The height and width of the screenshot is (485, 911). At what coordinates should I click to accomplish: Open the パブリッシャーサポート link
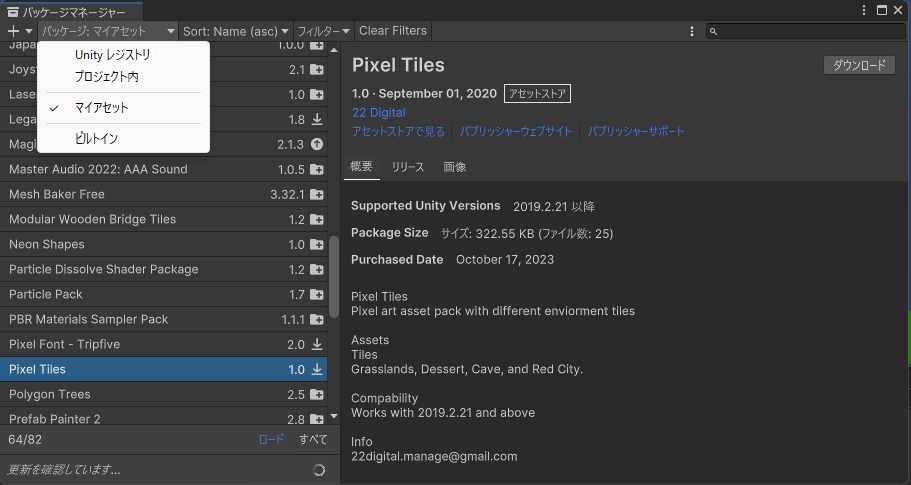tap(636, 132)
